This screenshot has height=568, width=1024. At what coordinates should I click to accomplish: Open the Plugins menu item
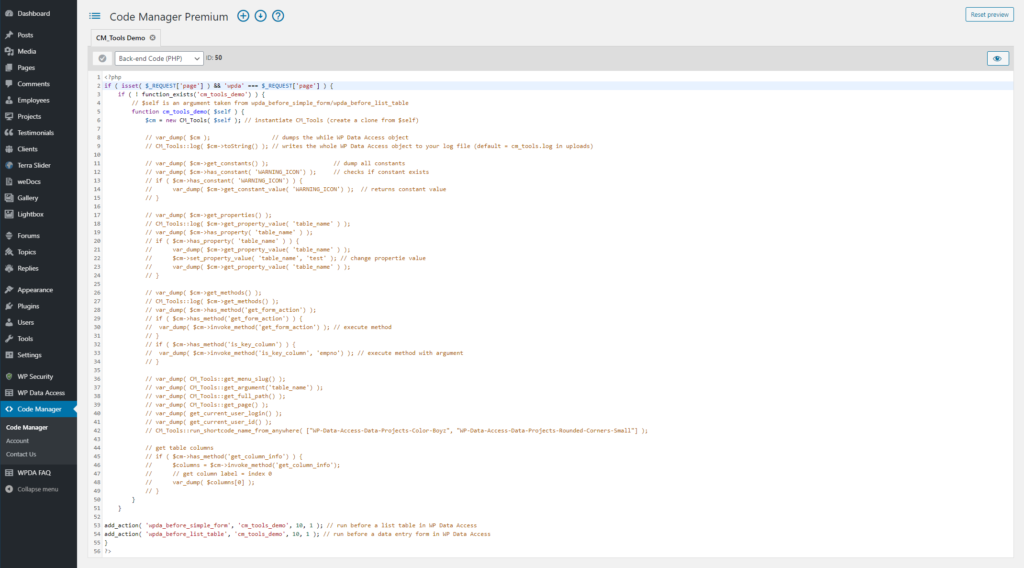[28, 306]
